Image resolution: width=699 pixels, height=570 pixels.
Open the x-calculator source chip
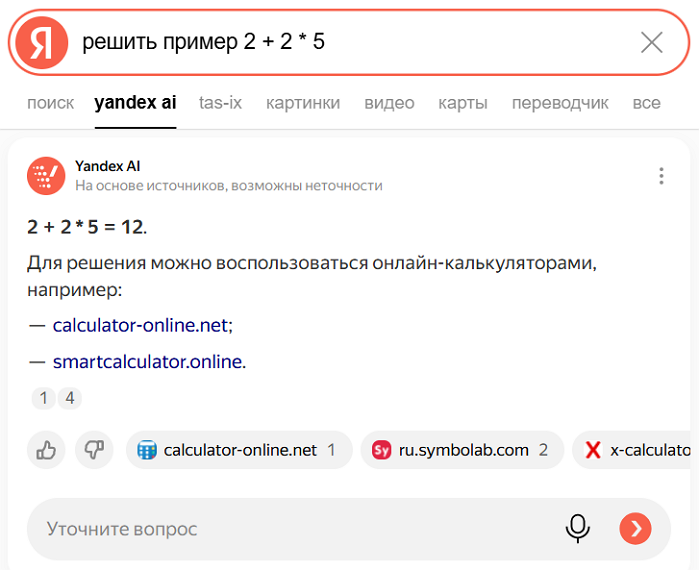[631, 450]
